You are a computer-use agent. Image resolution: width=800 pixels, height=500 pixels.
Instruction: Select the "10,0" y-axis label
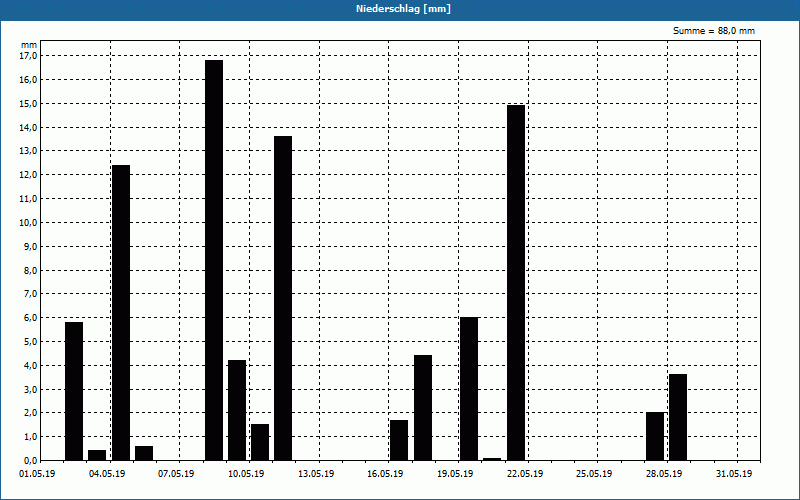tap(29, 223)
